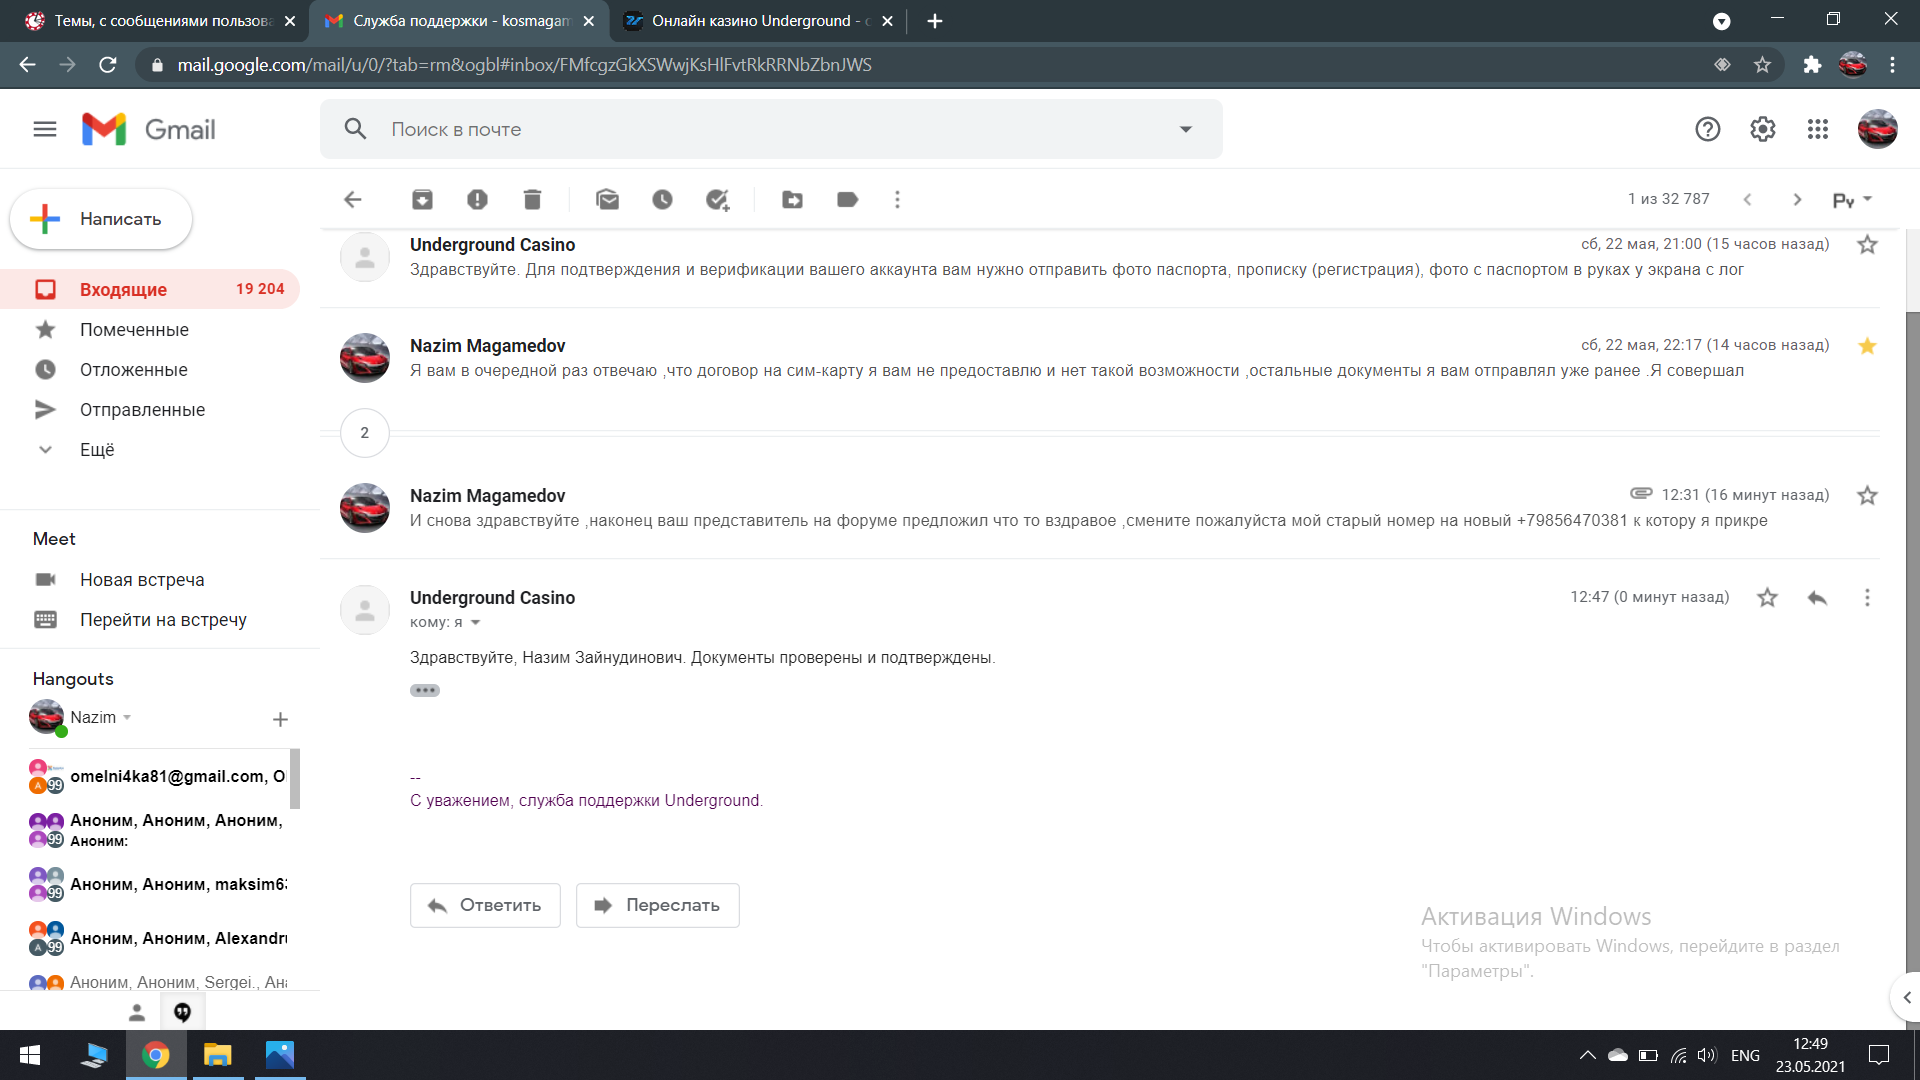Screen dimensions: 1920x1080
Task: Click in Поиск в почте search field
Action: pyautogui.click(x=770, y=129)
